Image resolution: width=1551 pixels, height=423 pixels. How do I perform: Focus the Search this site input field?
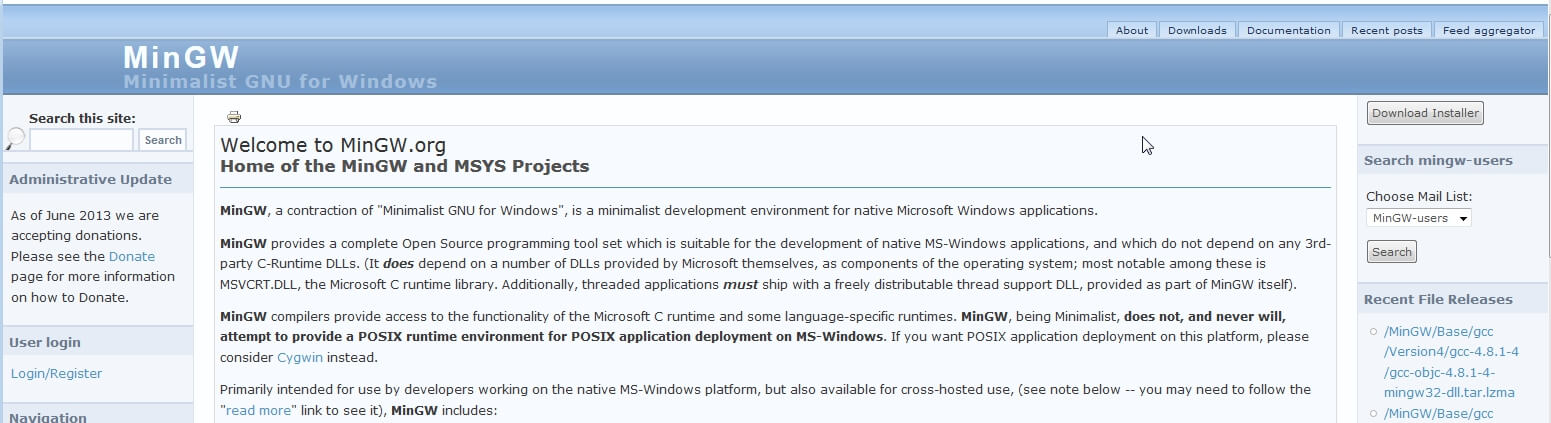pos(81,140)
